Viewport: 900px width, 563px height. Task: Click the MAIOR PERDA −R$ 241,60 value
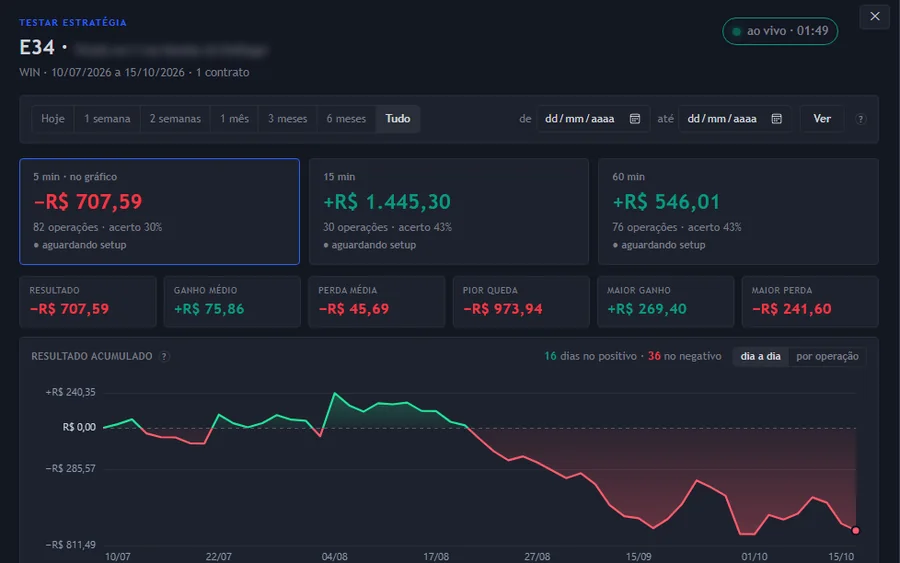pos(792,309)
